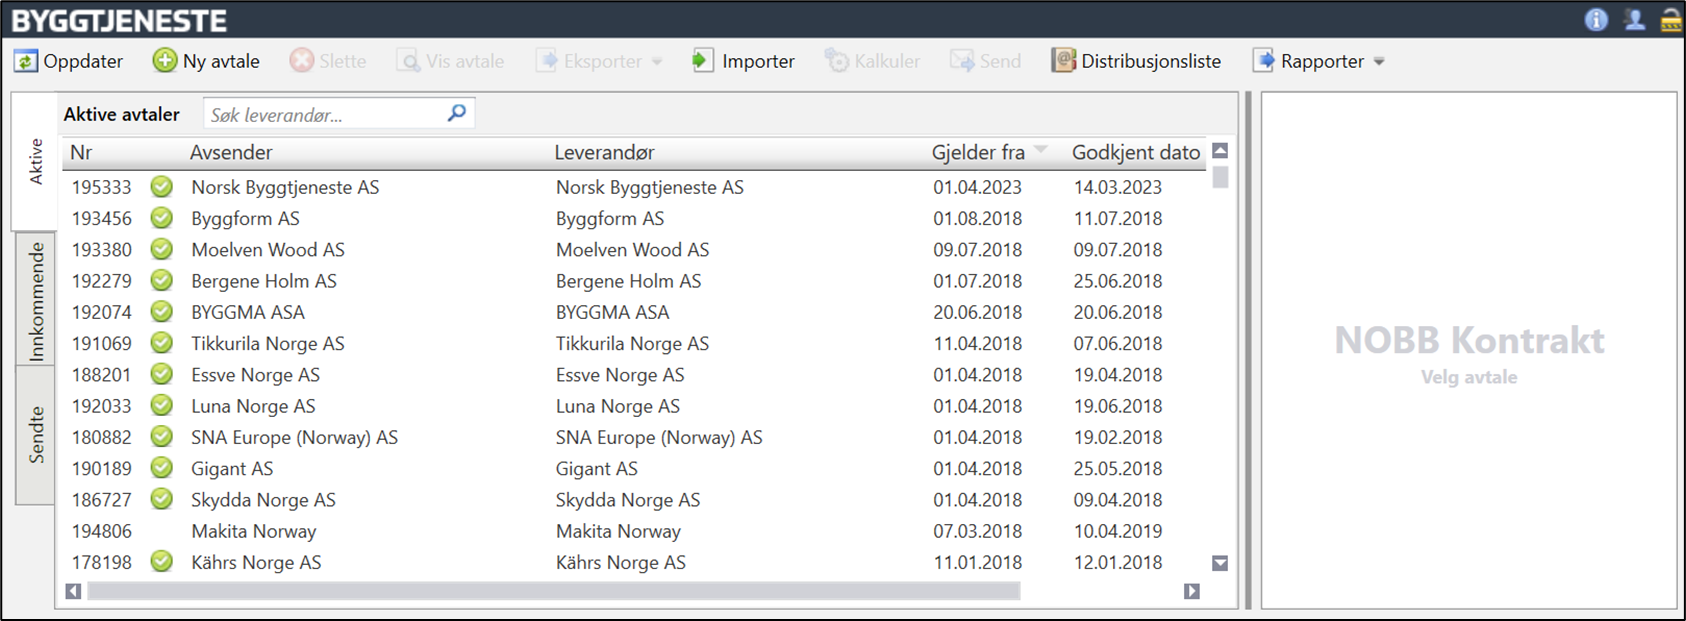Switch to the Innkommende tab
Viewport: 1686px width, 621px height.
36,301
